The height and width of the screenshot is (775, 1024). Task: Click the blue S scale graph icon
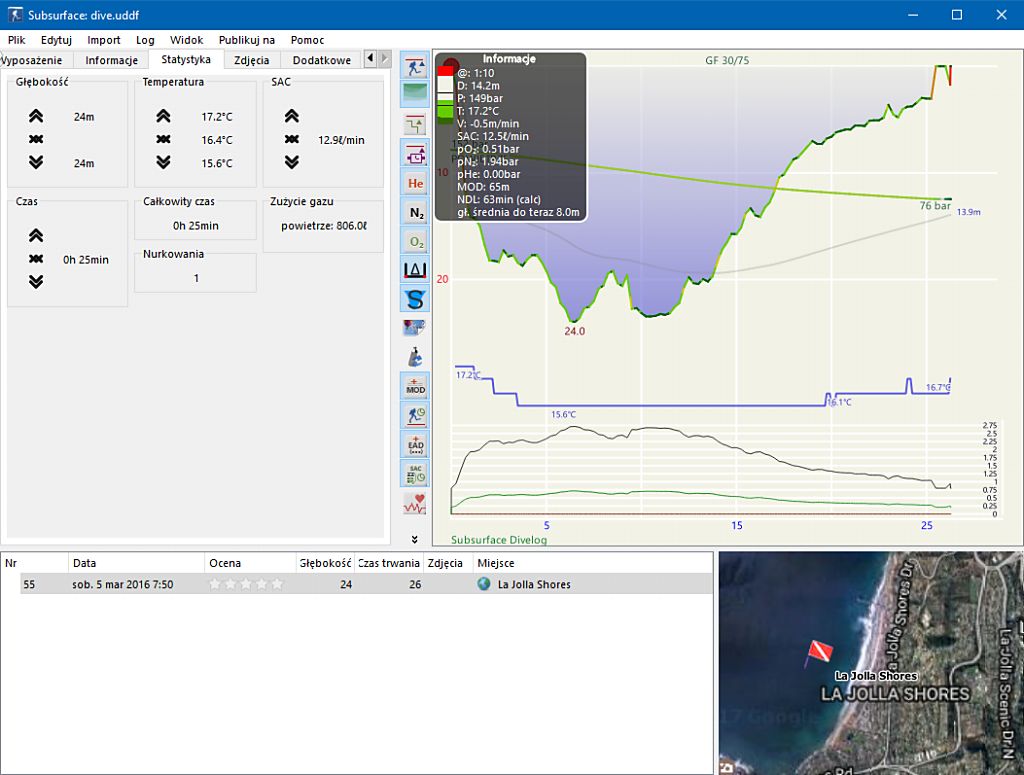415,298
